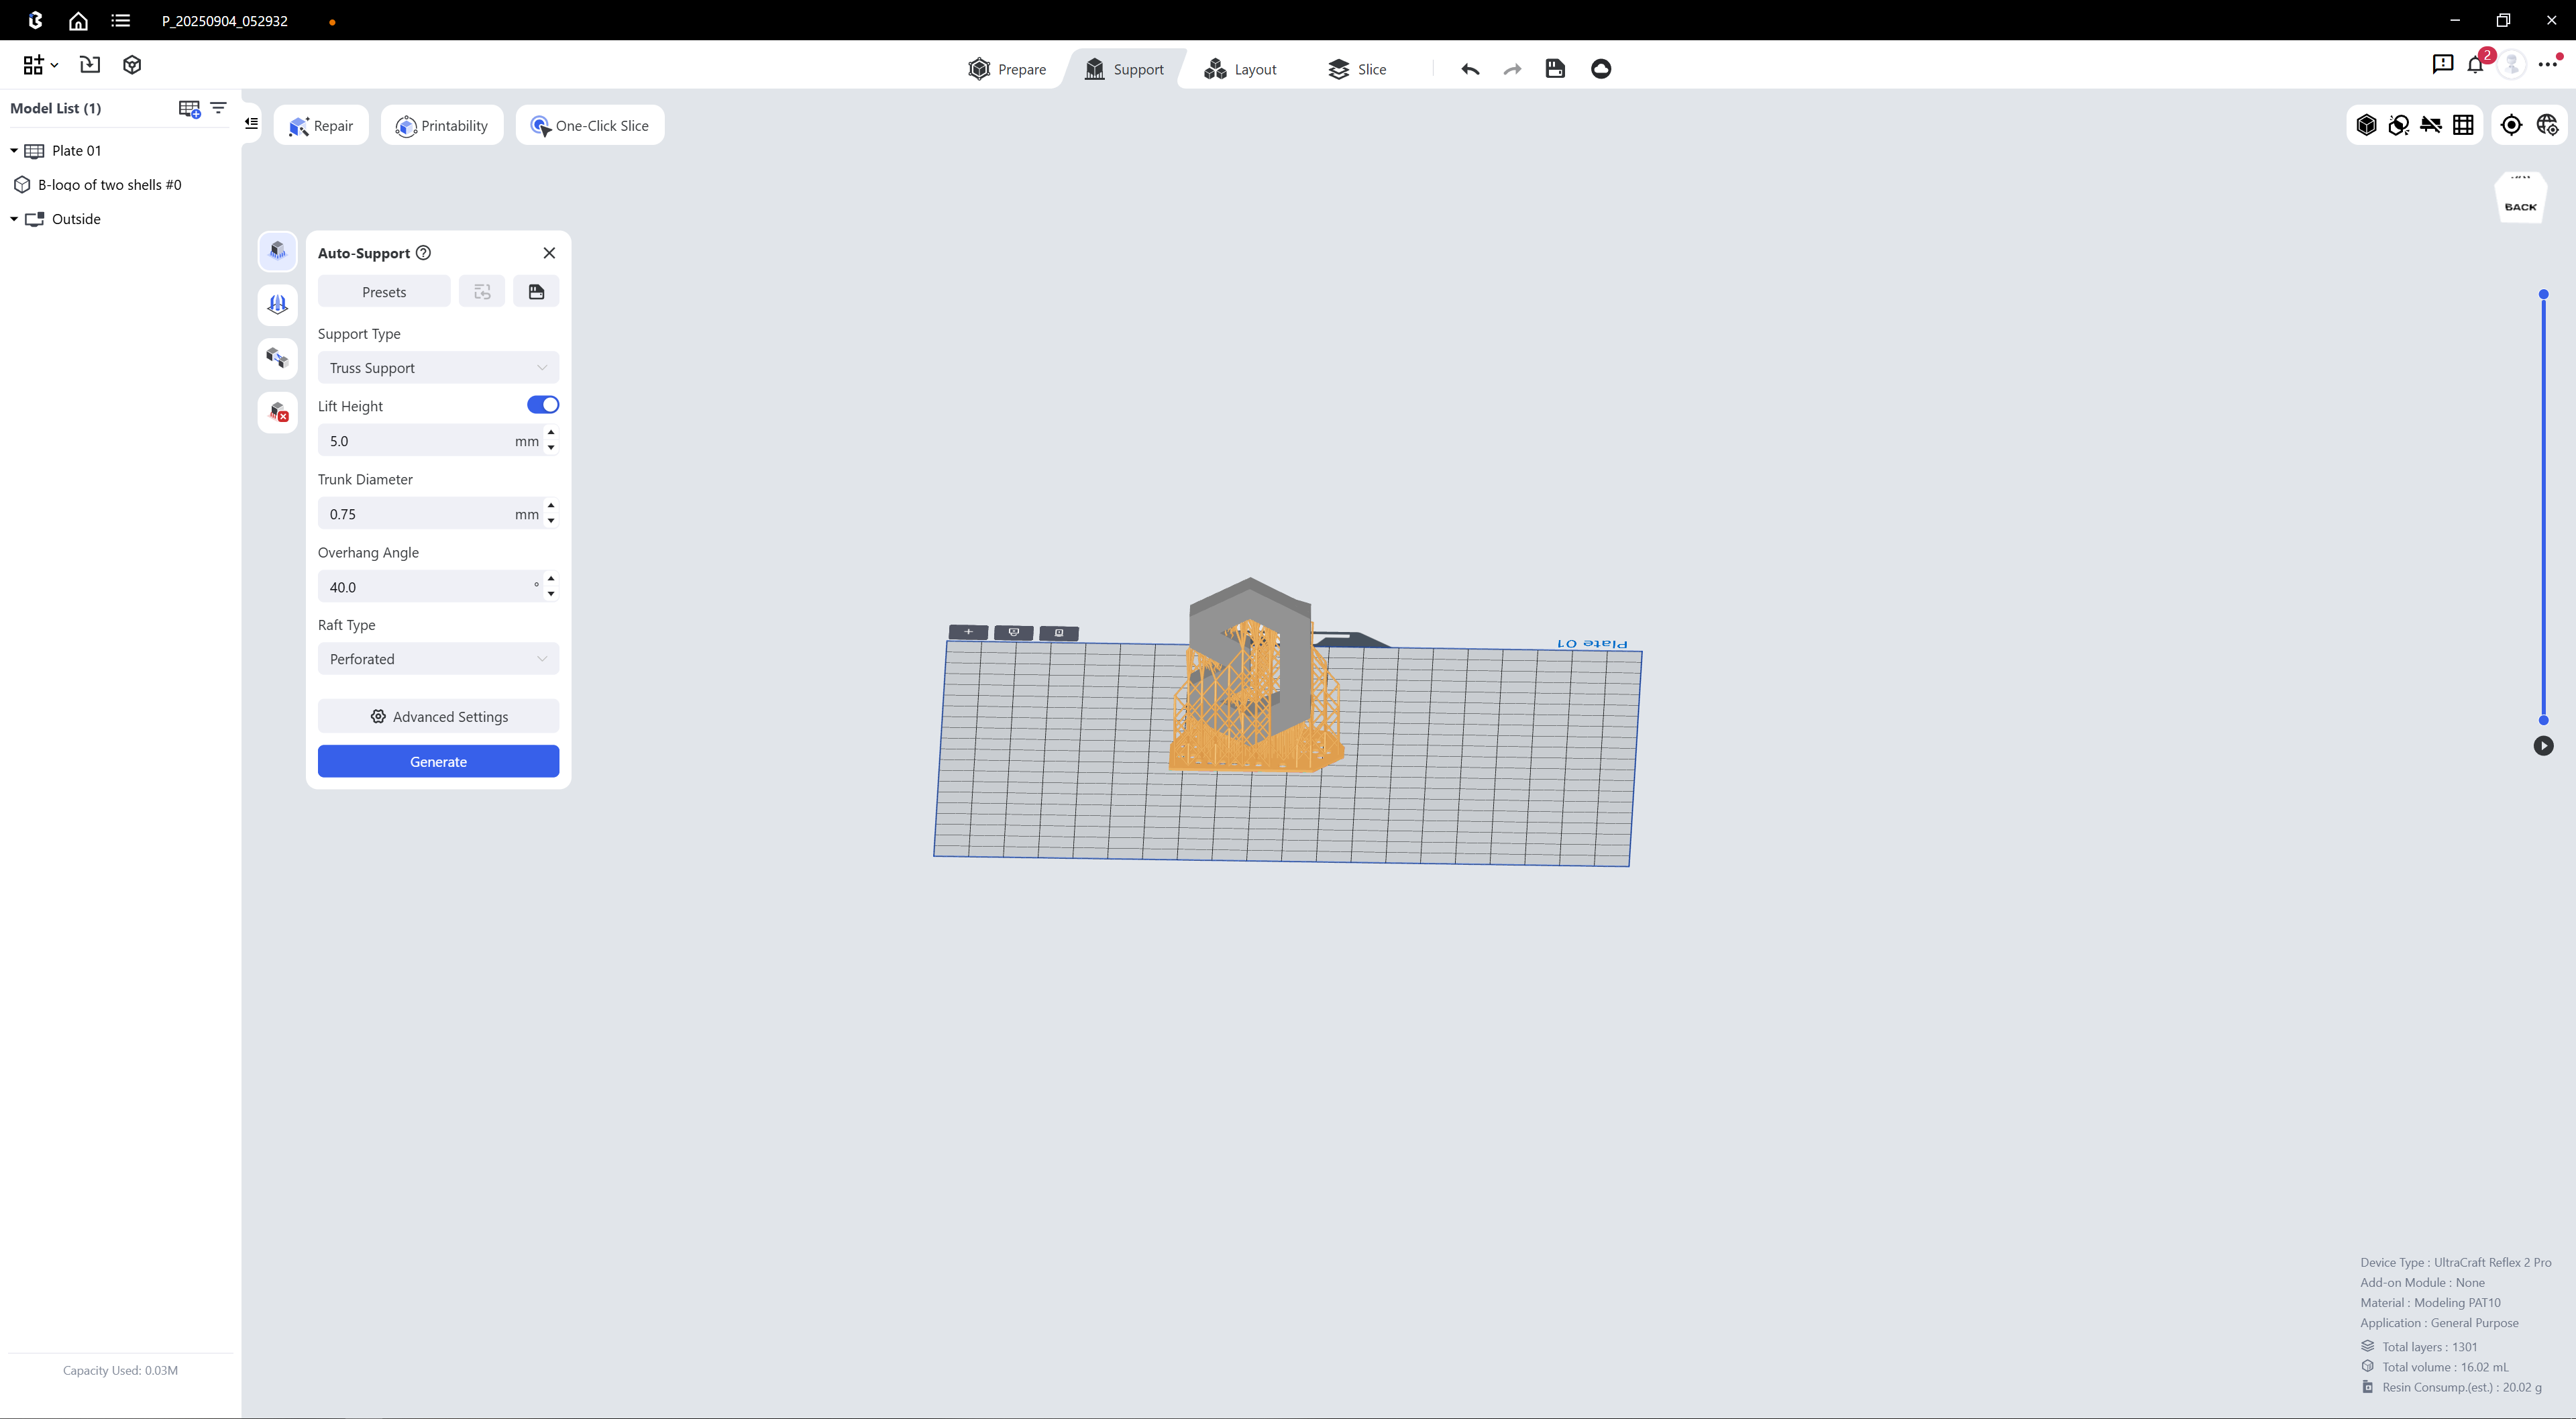
Task: Click the vertical layer slider top handle
Action: click(2543, 295)
